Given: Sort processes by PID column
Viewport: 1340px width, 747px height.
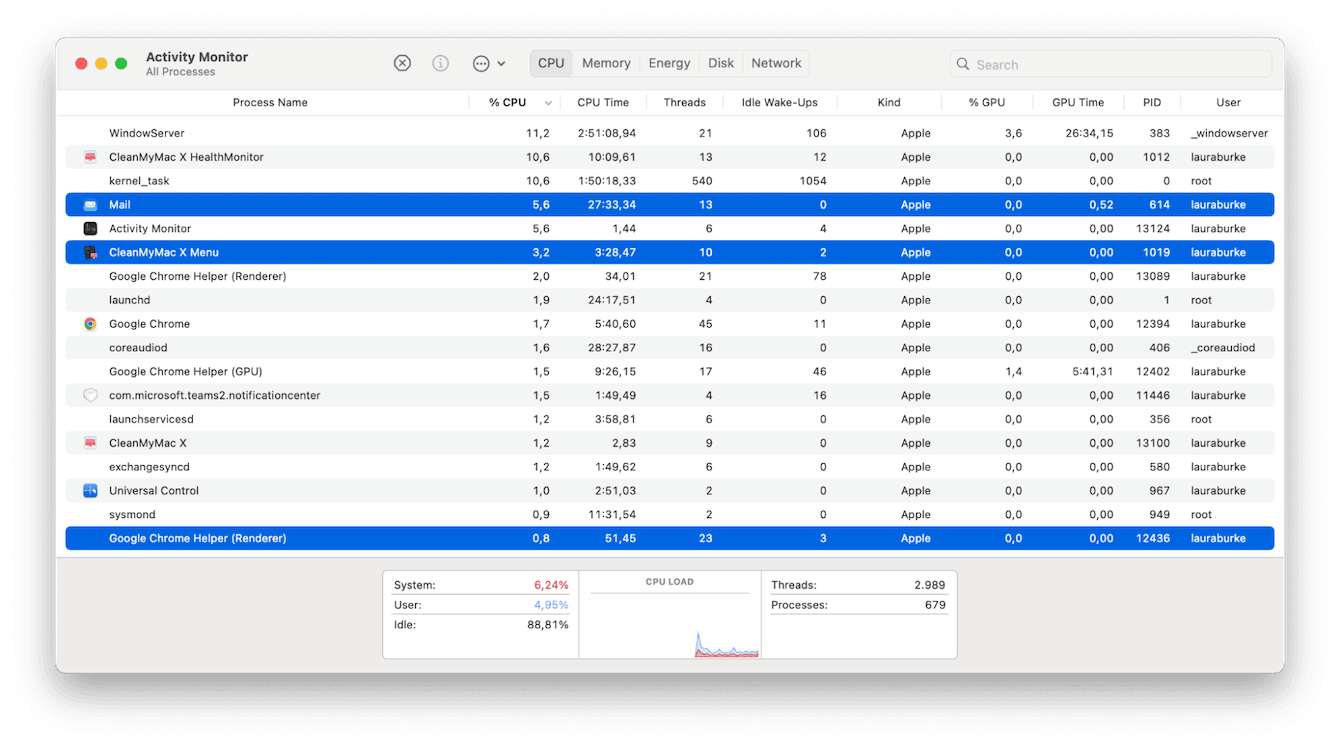Looking at the screenshot, I should [x=1151, y=102].
